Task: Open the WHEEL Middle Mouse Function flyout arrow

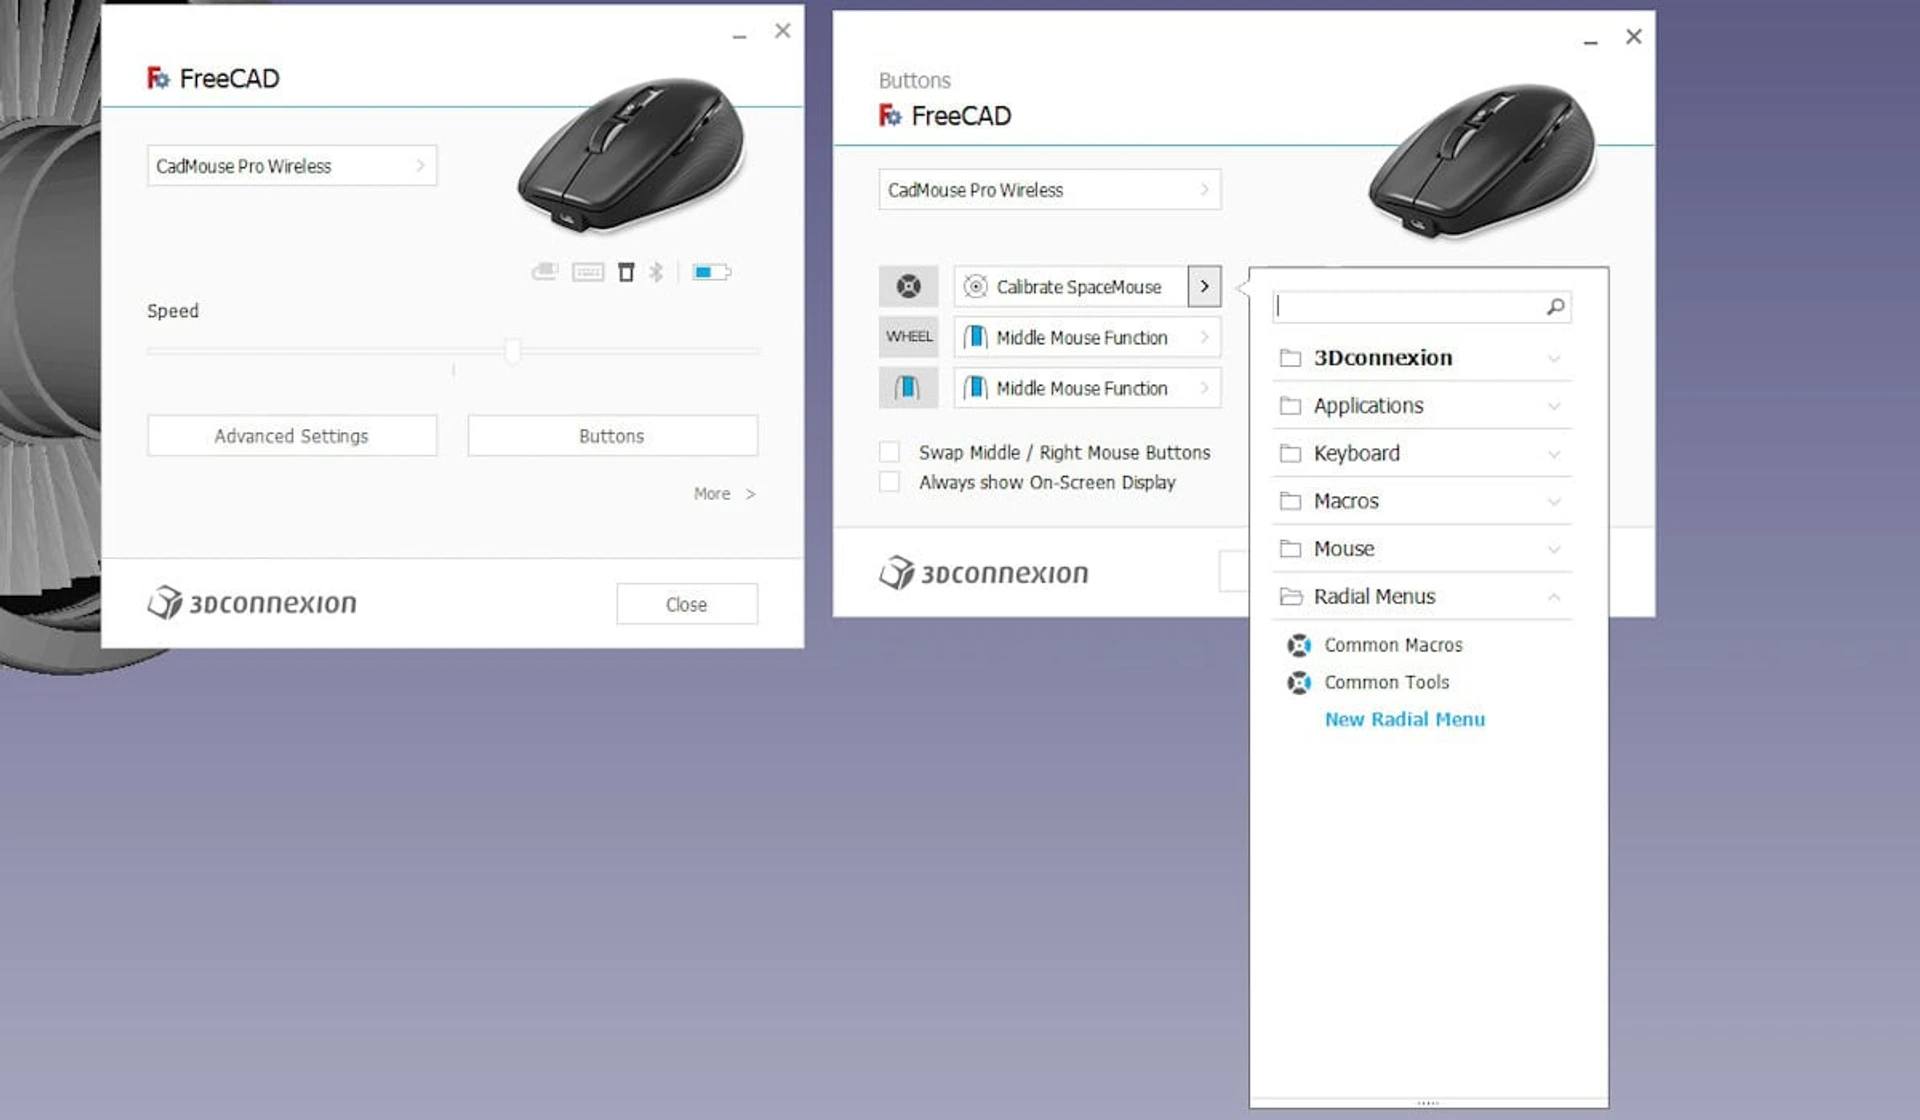Action: (x=1204, y=337)
